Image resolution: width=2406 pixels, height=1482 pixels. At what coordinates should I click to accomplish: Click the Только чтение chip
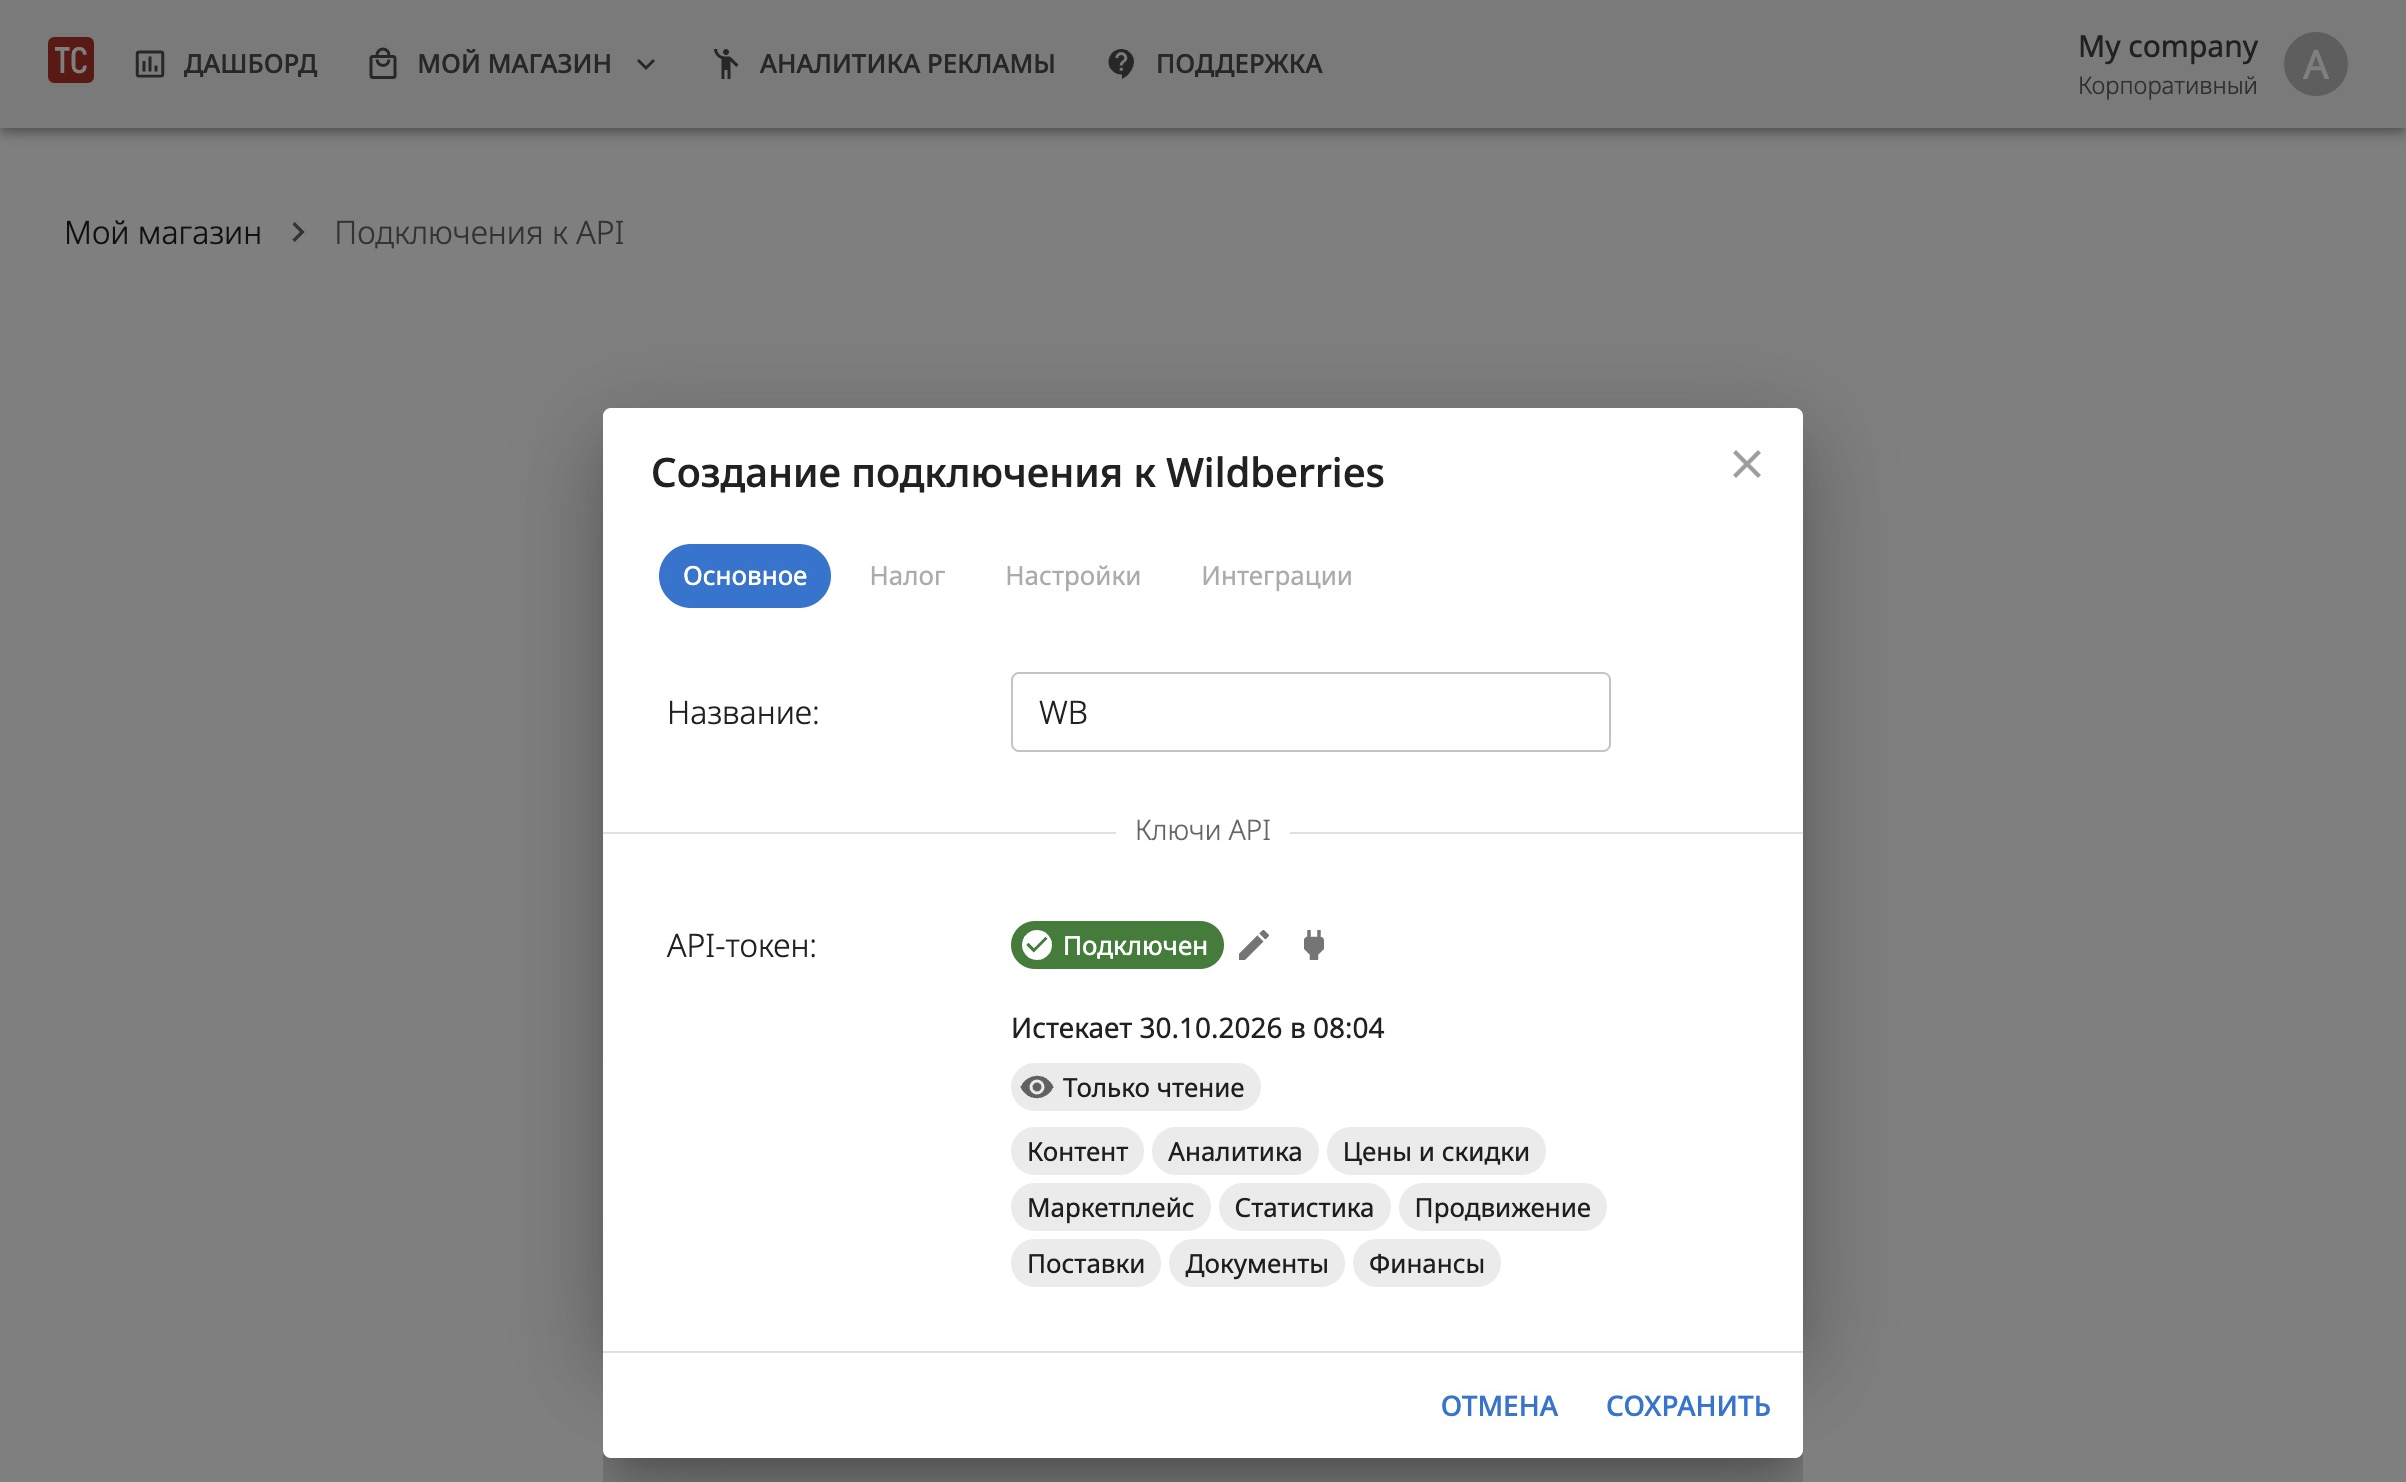[1135, 1087]
